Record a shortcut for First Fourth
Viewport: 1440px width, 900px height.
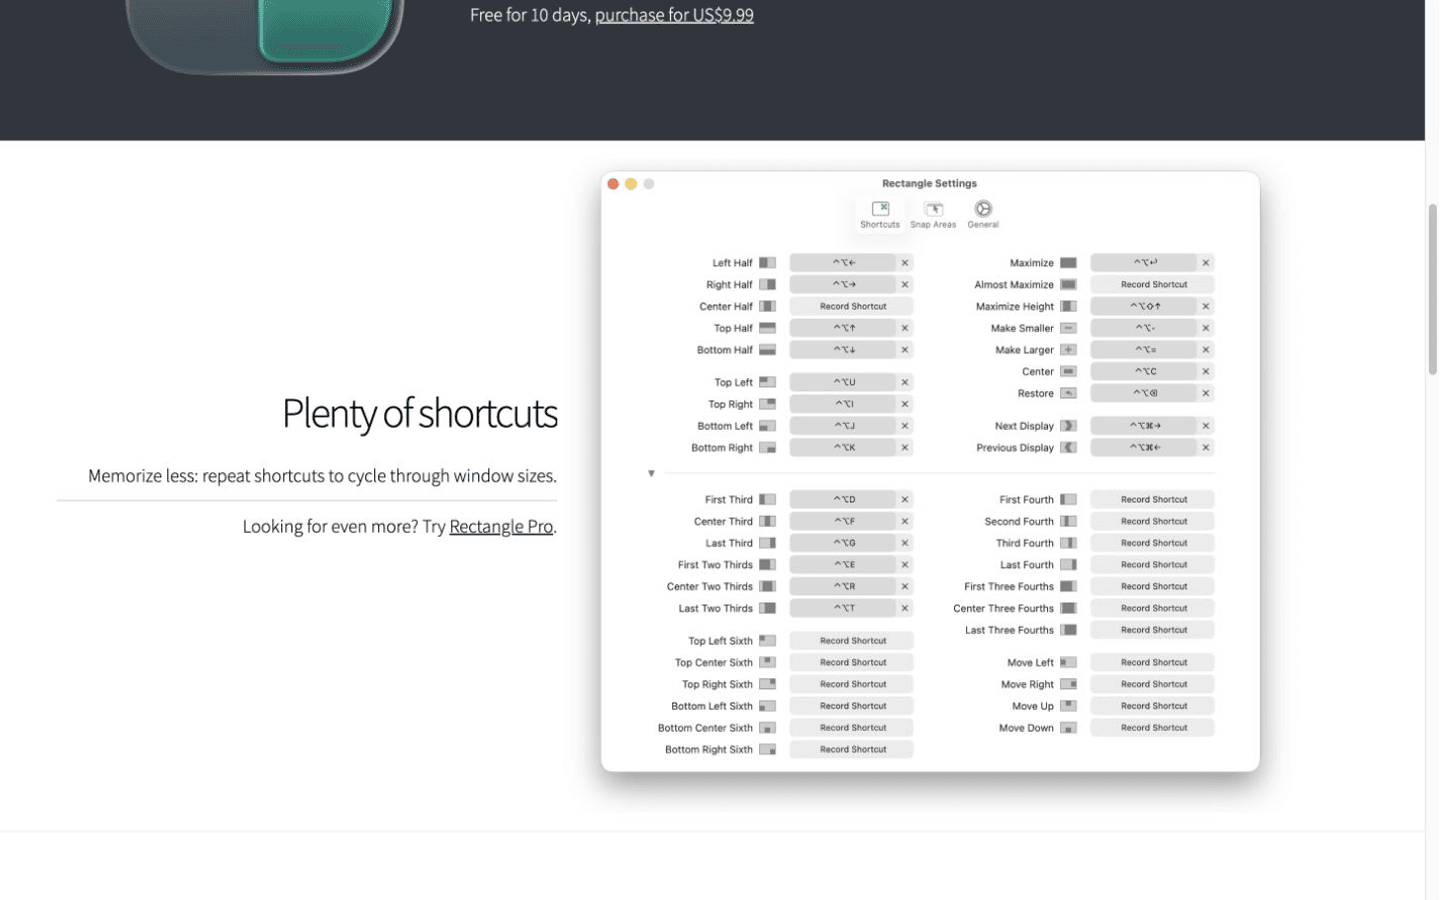[x=1153, y=499]
